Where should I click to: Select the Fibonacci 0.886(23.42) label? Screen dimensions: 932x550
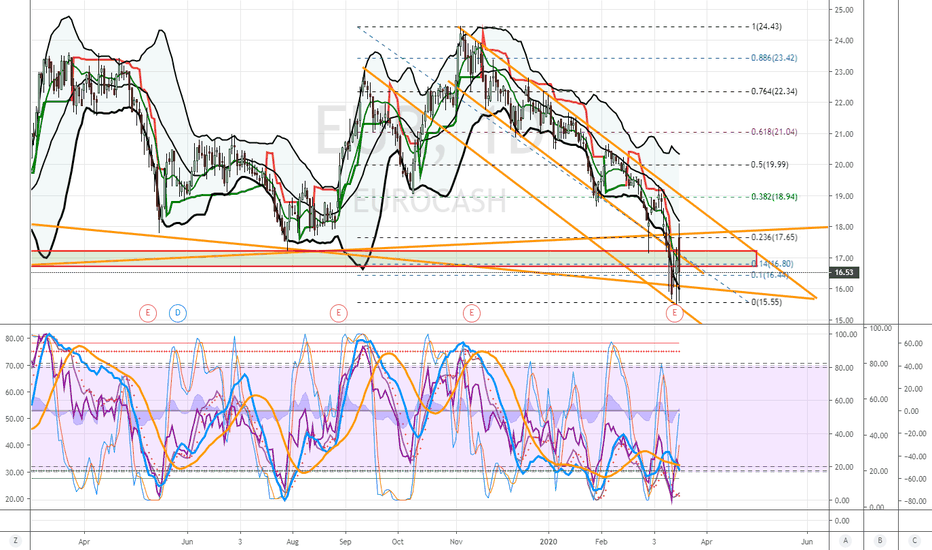774,58
